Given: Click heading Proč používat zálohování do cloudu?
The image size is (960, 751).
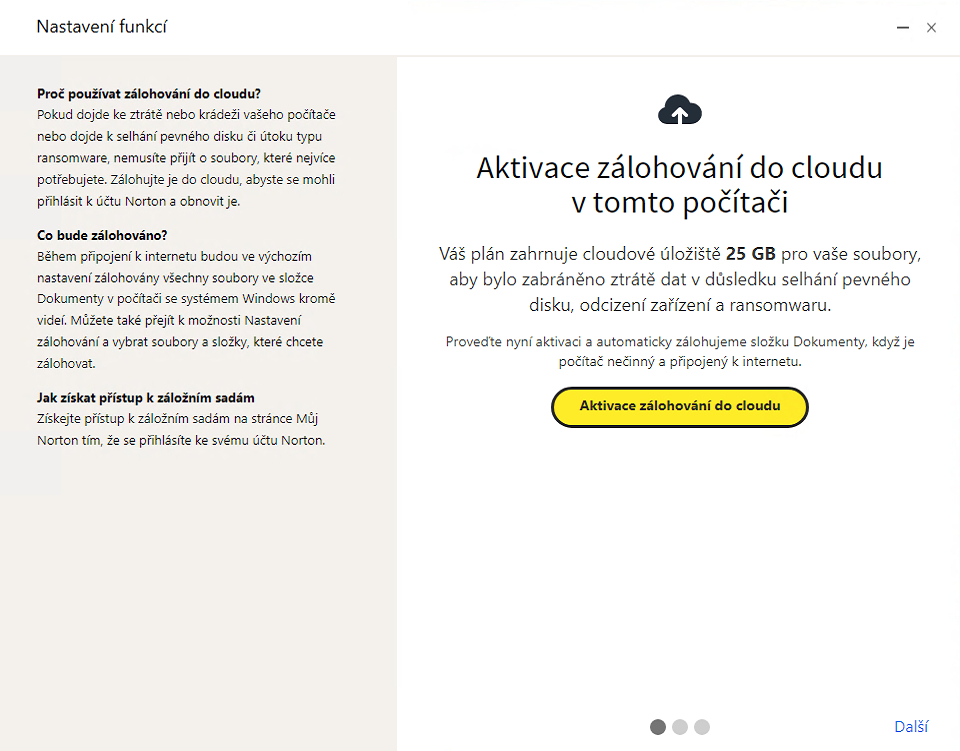Looking at the screenshot, I should pos(149,94).
